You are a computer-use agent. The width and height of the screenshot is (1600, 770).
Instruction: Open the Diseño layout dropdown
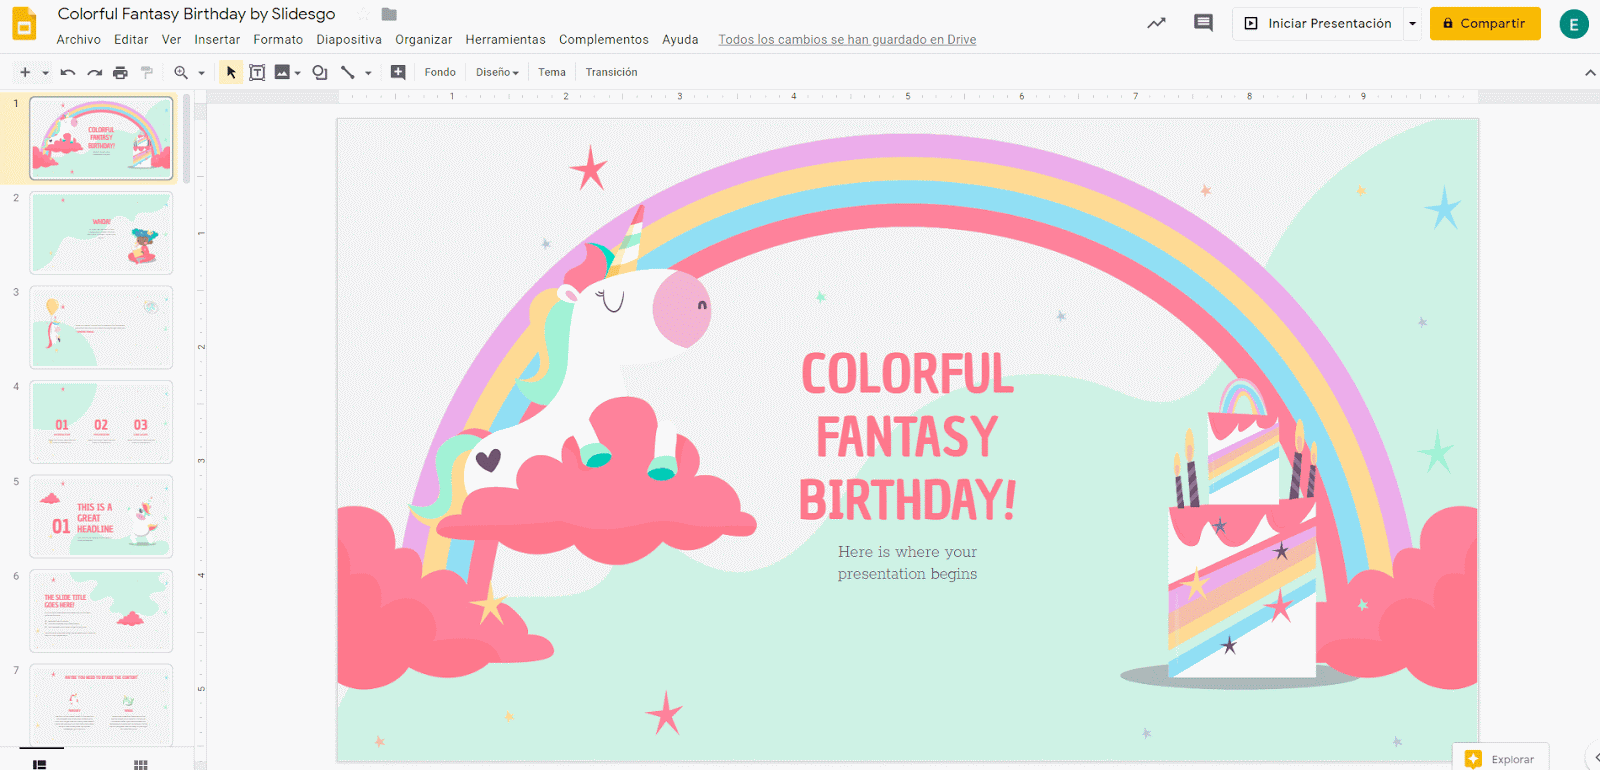point(497,72)
